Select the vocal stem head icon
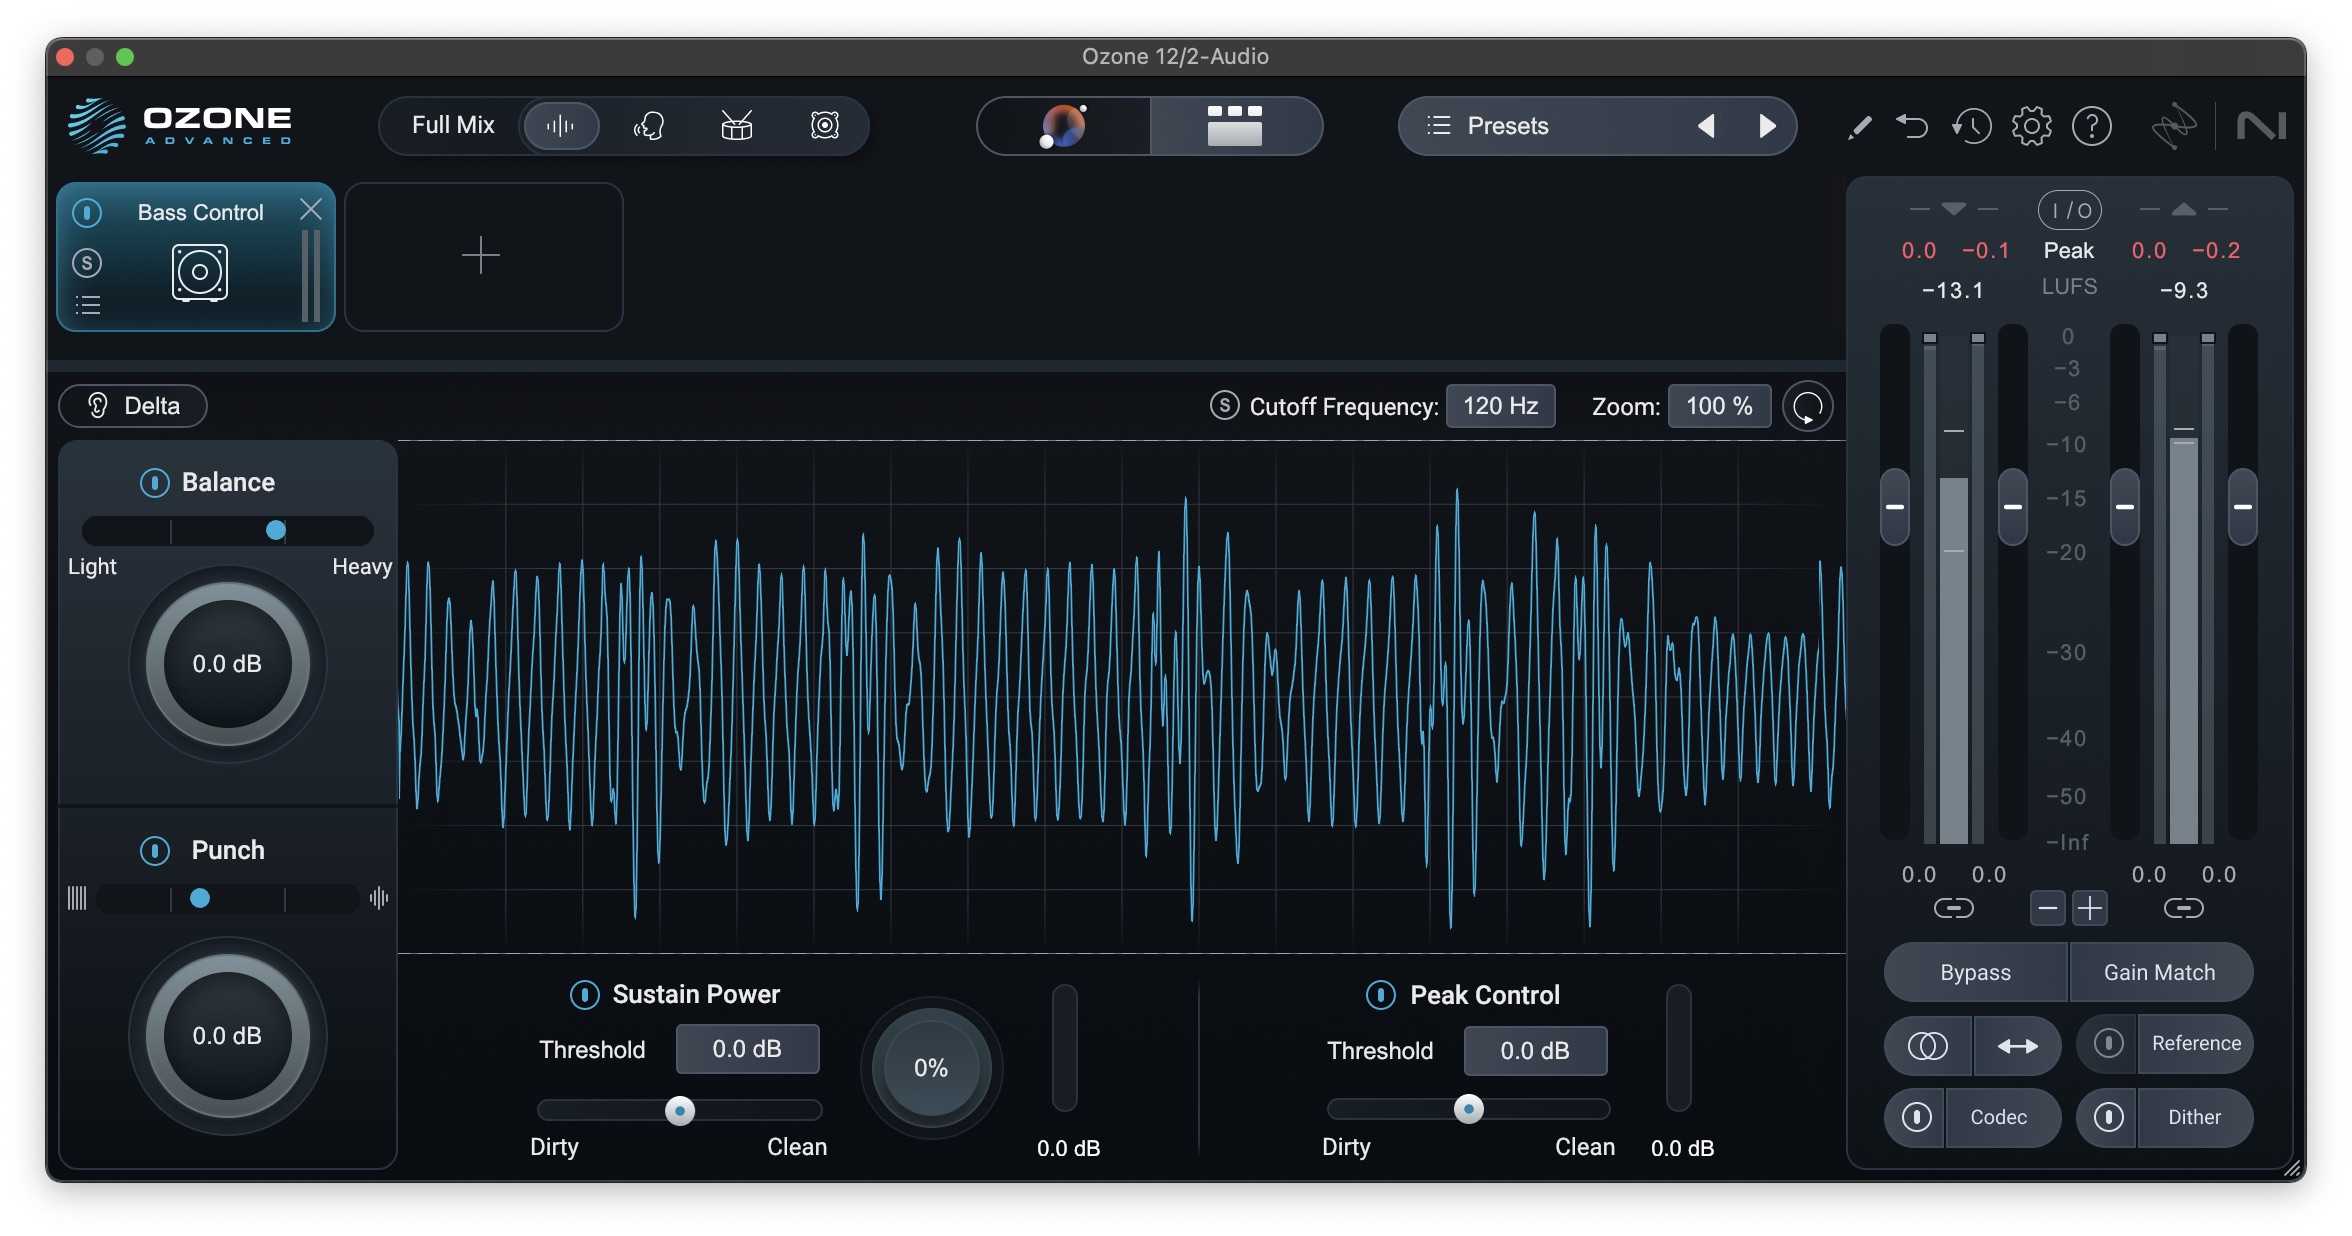Viewport: 2352px width, 1236px height. click(x=649, y=126)
